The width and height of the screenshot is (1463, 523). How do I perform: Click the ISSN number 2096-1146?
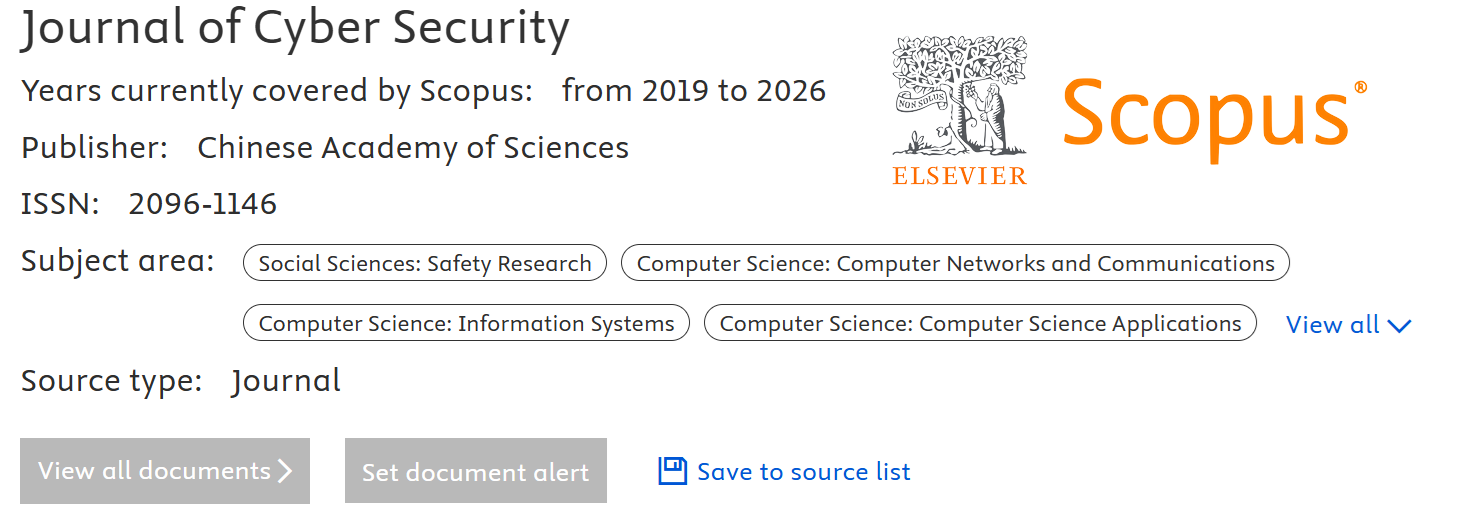coord(202,205)
